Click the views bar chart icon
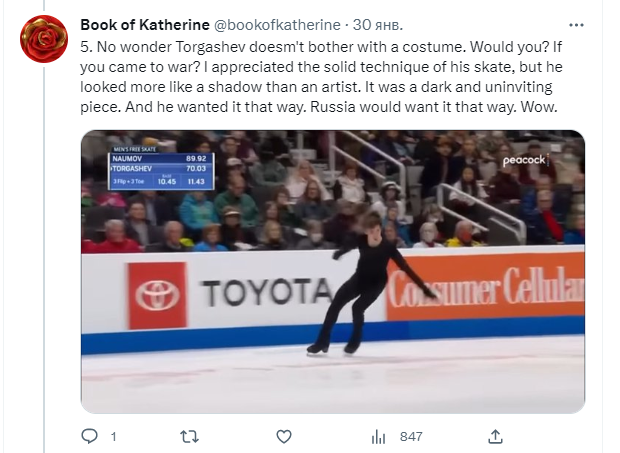Image resolution: width=620 pixels, height=453 pixels. (x=379, y=436)
